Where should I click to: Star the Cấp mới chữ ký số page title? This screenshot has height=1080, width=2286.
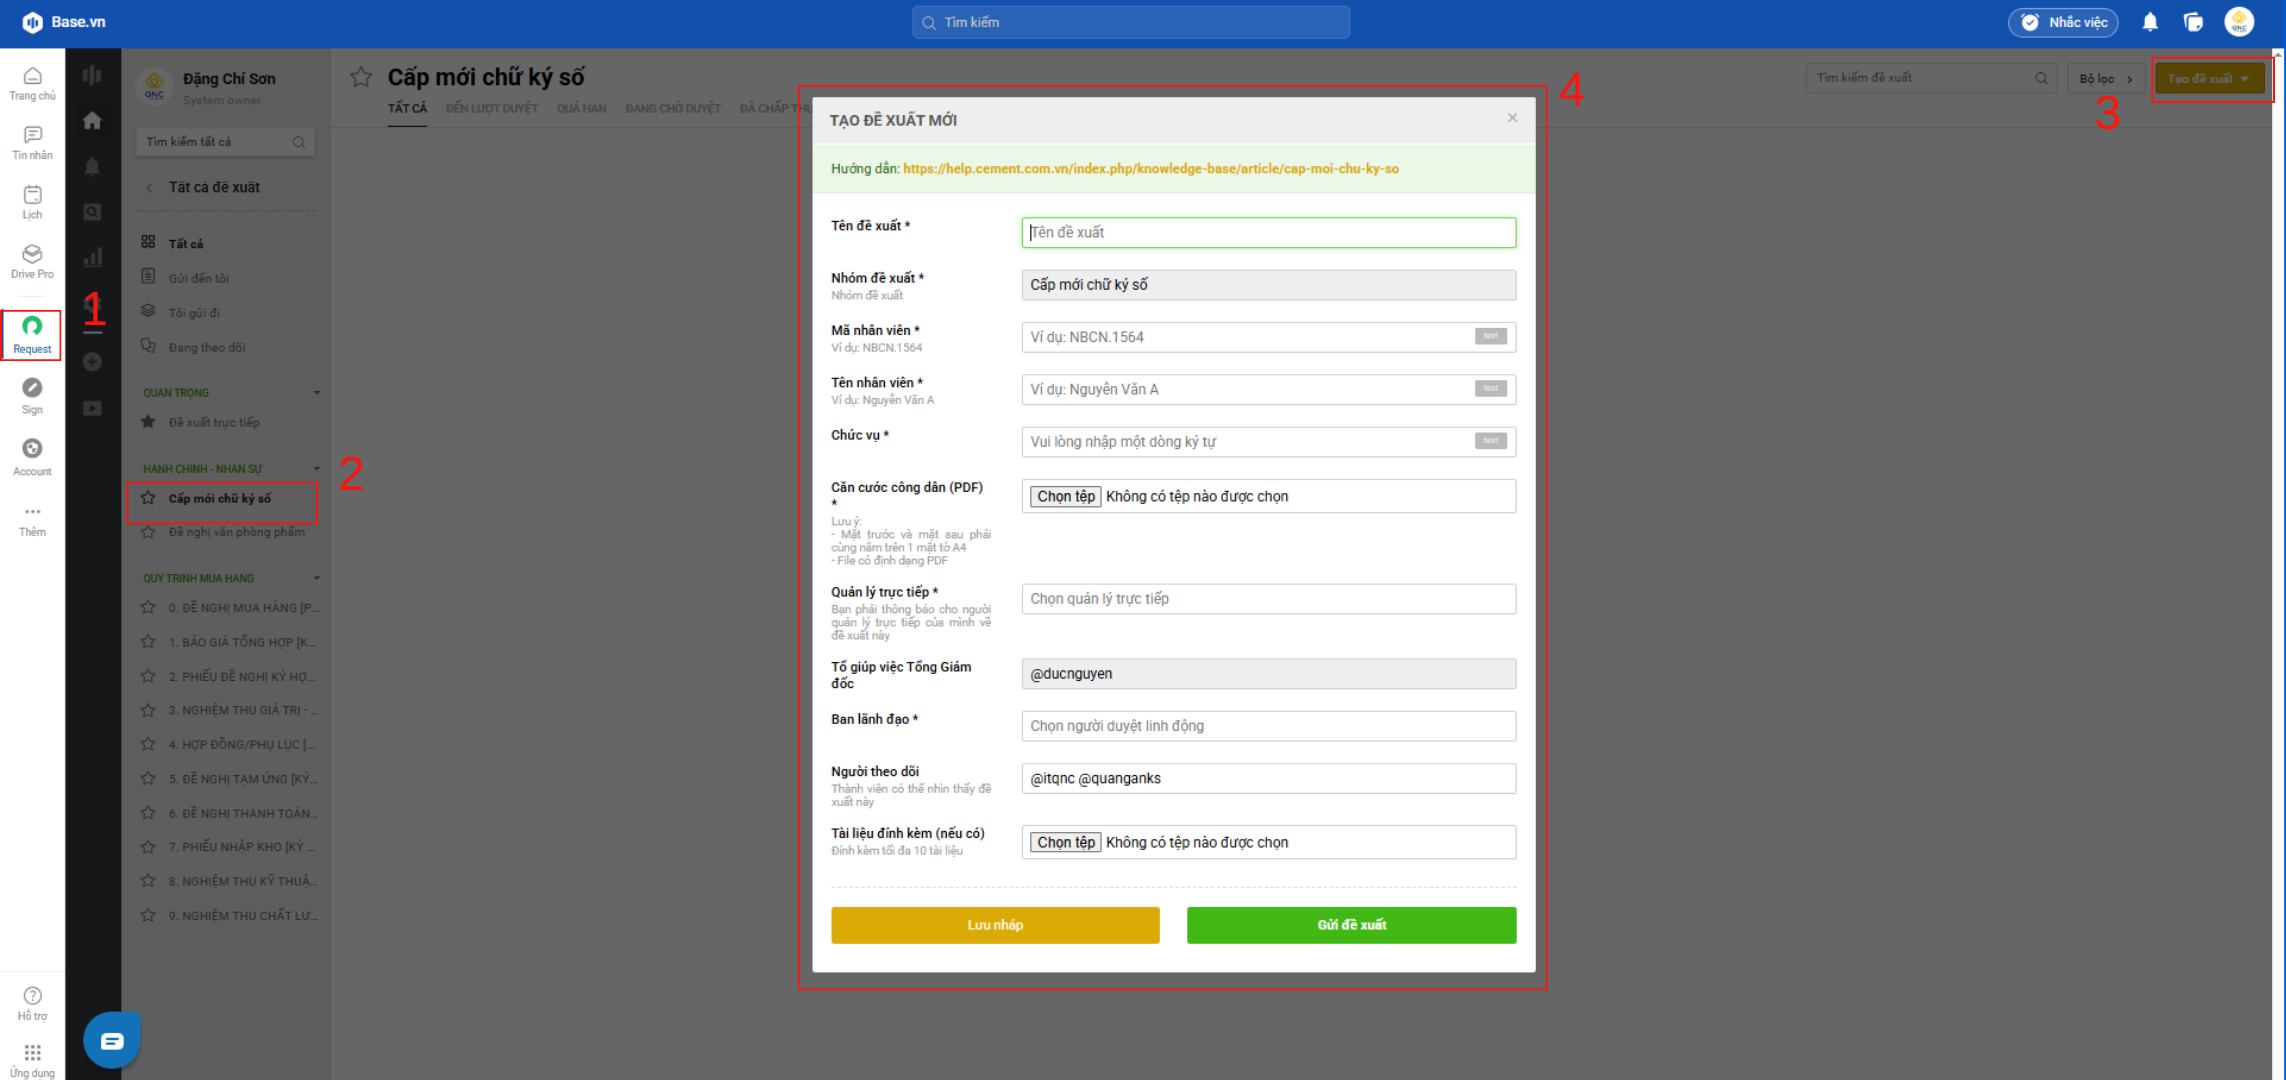[361, 77]
